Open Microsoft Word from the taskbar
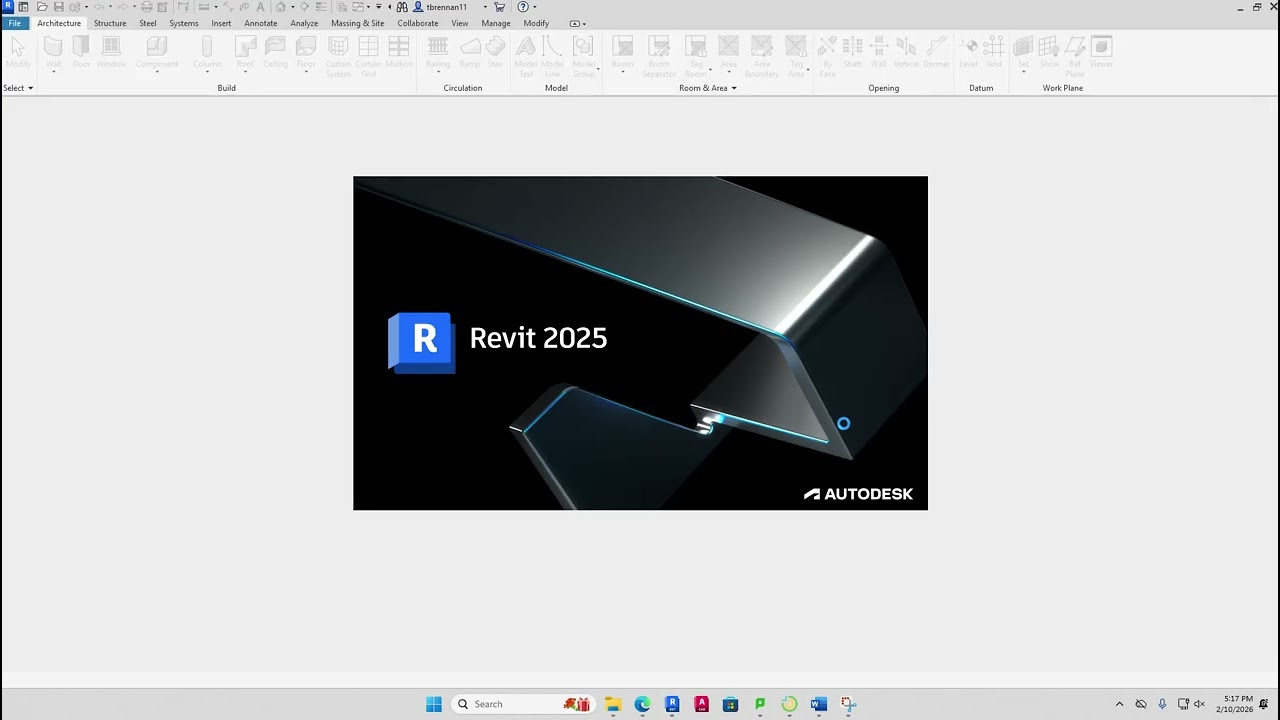This screenshot has height=720, width=1280. [x=819, y=704]
